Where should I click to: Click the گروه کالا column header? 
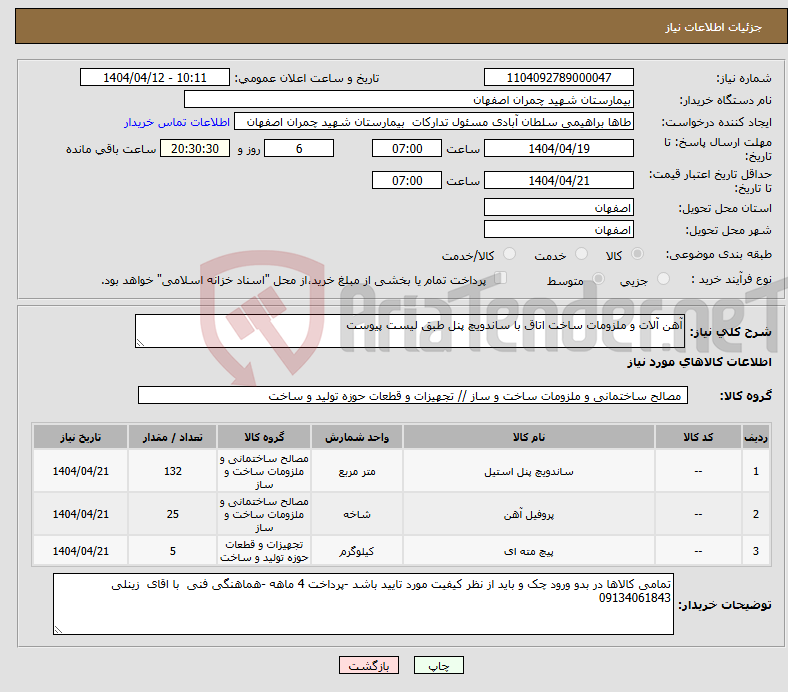pyautogui.click(x=264, y=437)
